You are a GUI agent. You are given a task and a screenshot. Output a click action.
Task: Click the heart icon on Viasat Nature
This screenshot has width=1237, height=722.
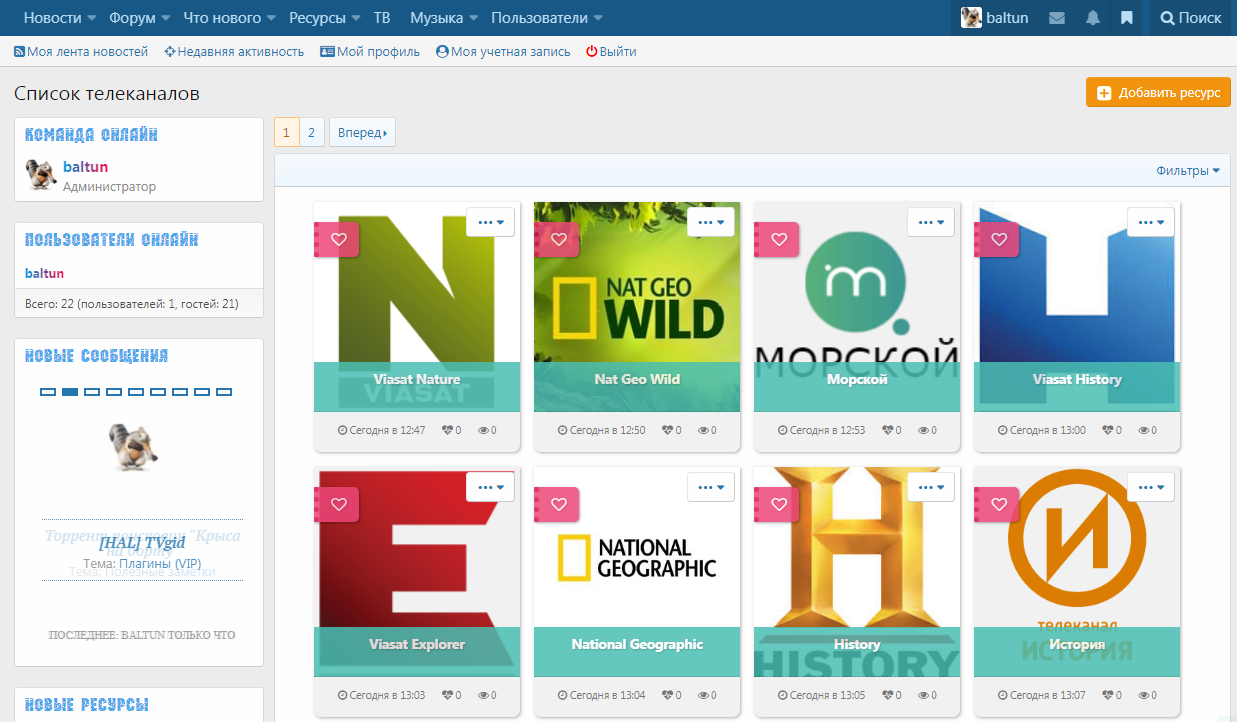coord(338,239)
